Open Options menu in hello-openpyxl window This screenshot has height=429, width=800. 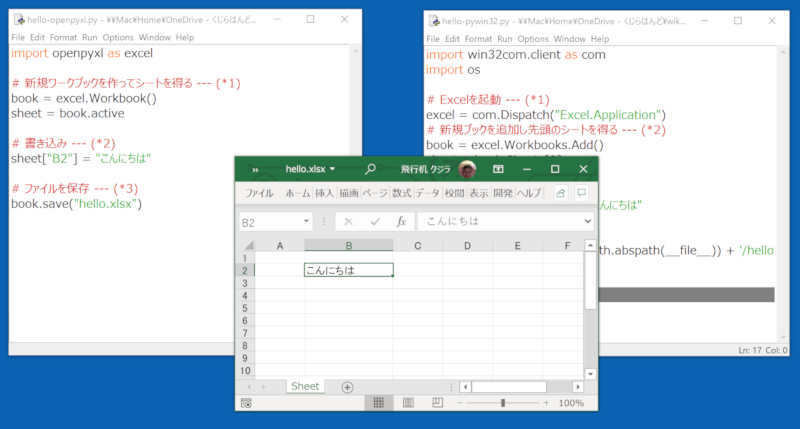click(118, 37)
